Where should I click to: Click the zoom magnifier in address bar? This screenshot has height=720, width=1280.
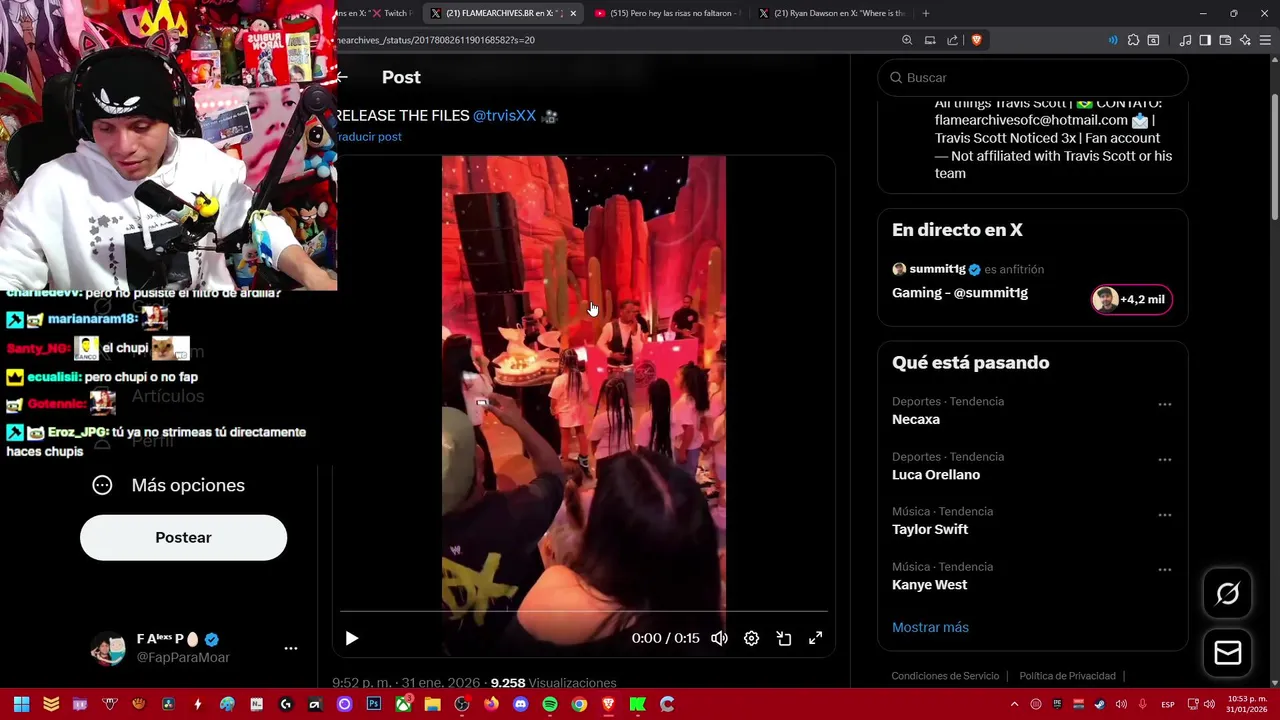click(x=907, y=40)
